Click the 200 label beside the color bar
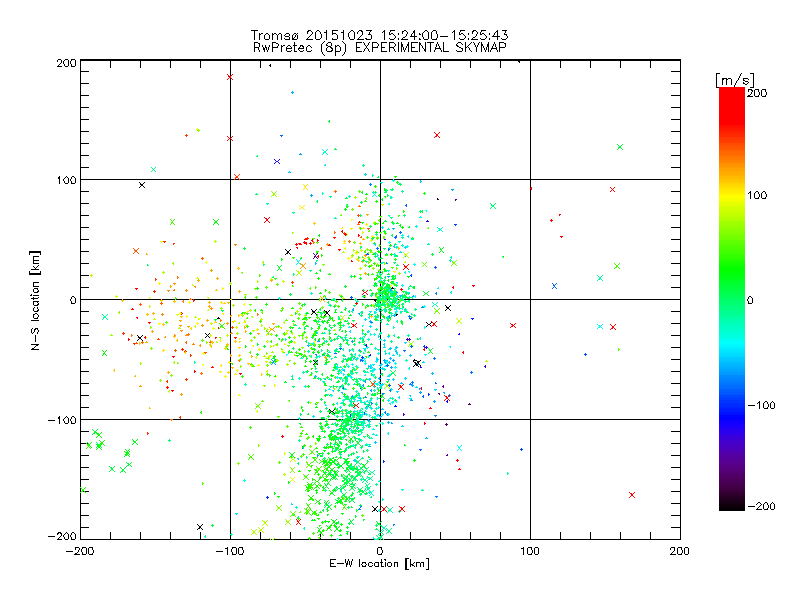The height and width of the screenshot is (600, 800). 757,93
